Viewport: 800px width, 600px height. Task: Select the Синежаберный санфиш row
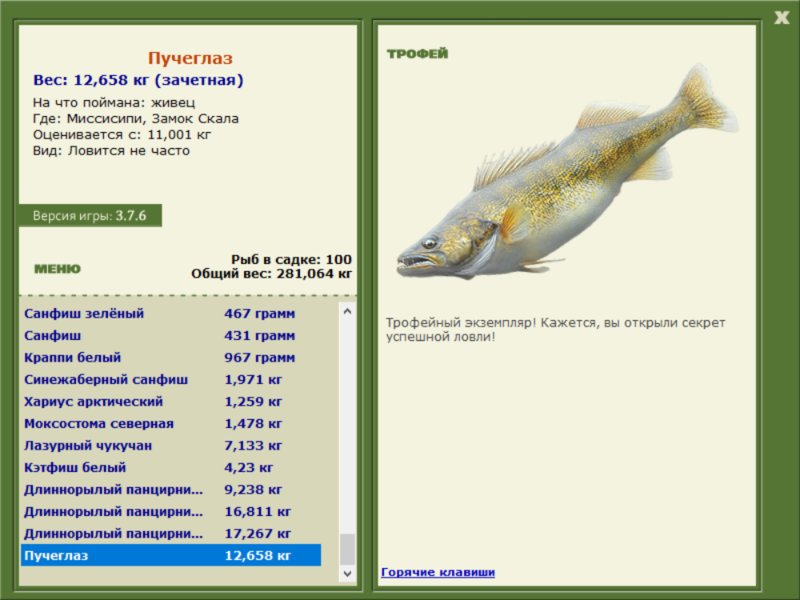171,380
